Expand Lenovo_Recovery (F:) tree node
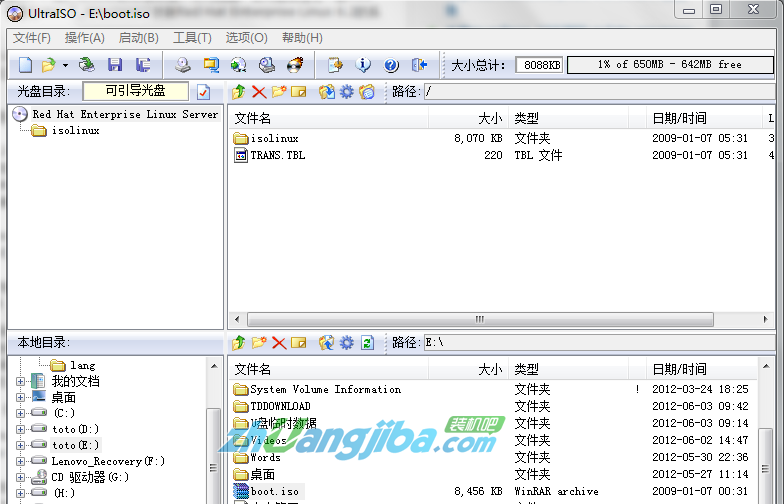784x504 pixels. [21, 461]
